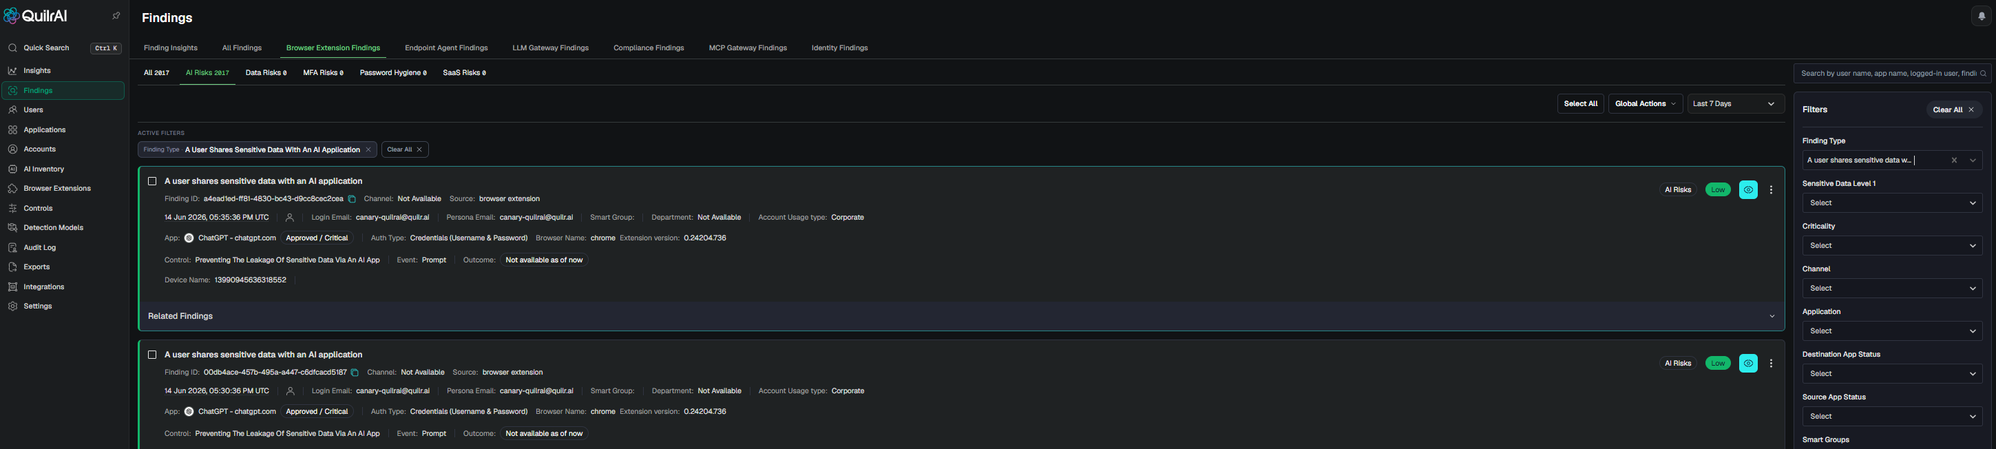
Task: Click the user icon on 05:35:36 PM finding
Action: (x=290, y=218)
